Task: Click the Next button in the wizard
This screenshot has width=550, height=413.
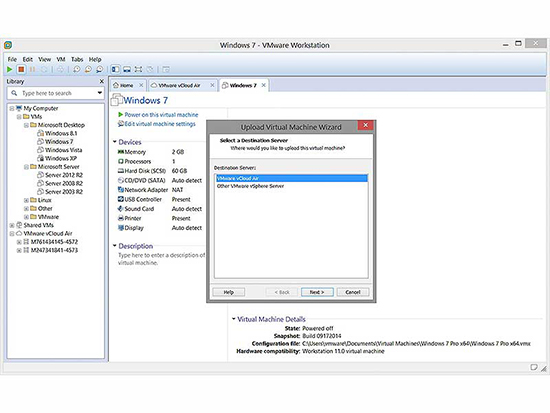Action: pyautogui.click(x=317, y=292)
